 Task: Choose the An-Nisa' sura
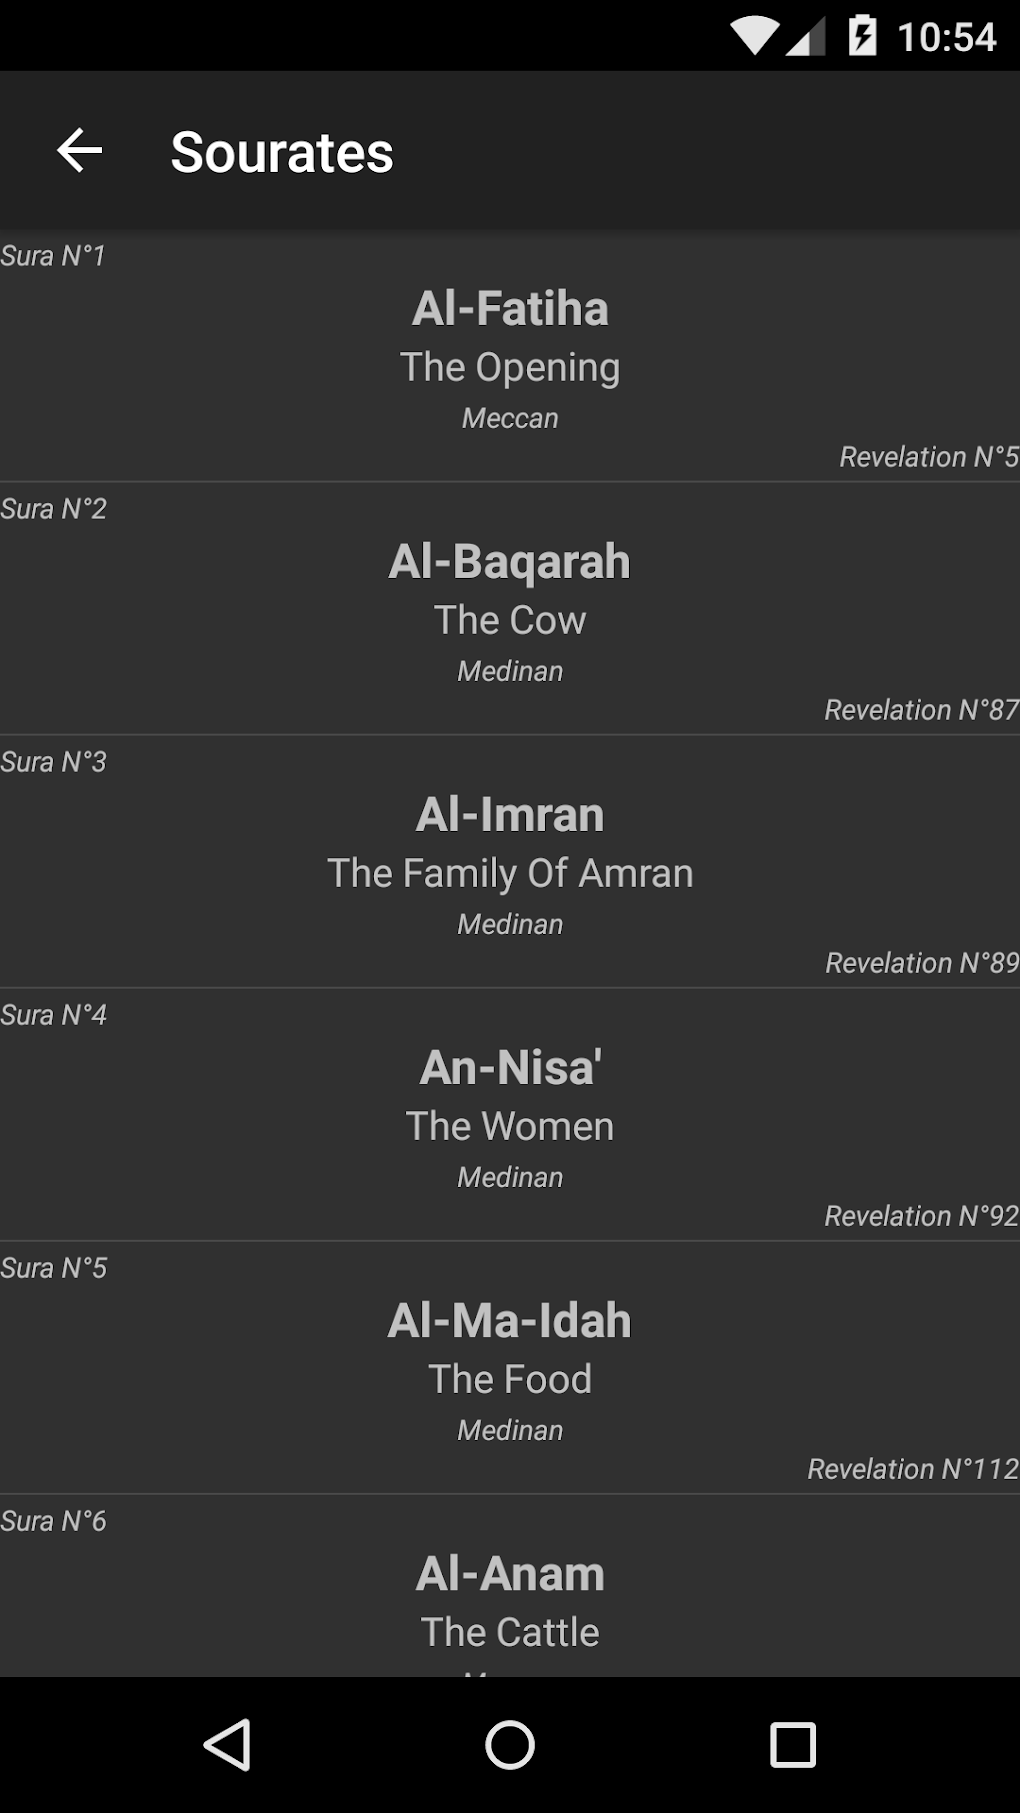(x=510, y=1067)
